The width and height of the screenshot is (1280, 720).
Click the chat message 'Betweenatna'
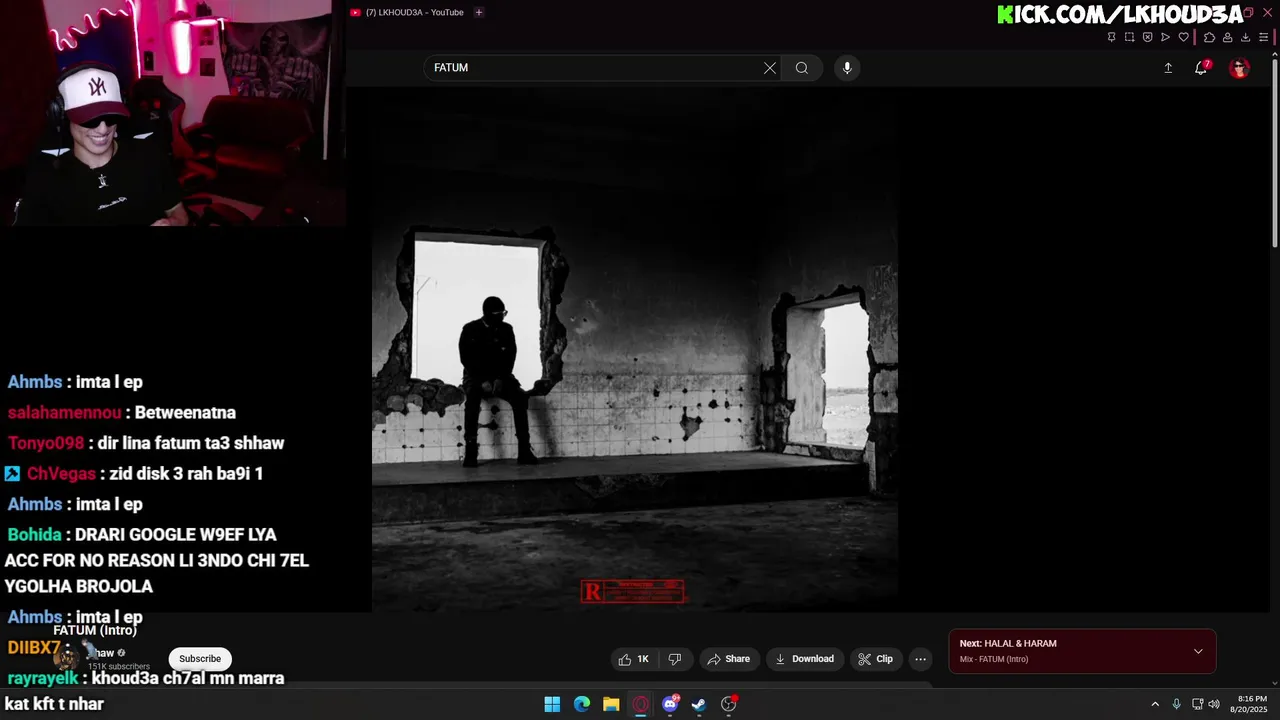click(185, 413)
